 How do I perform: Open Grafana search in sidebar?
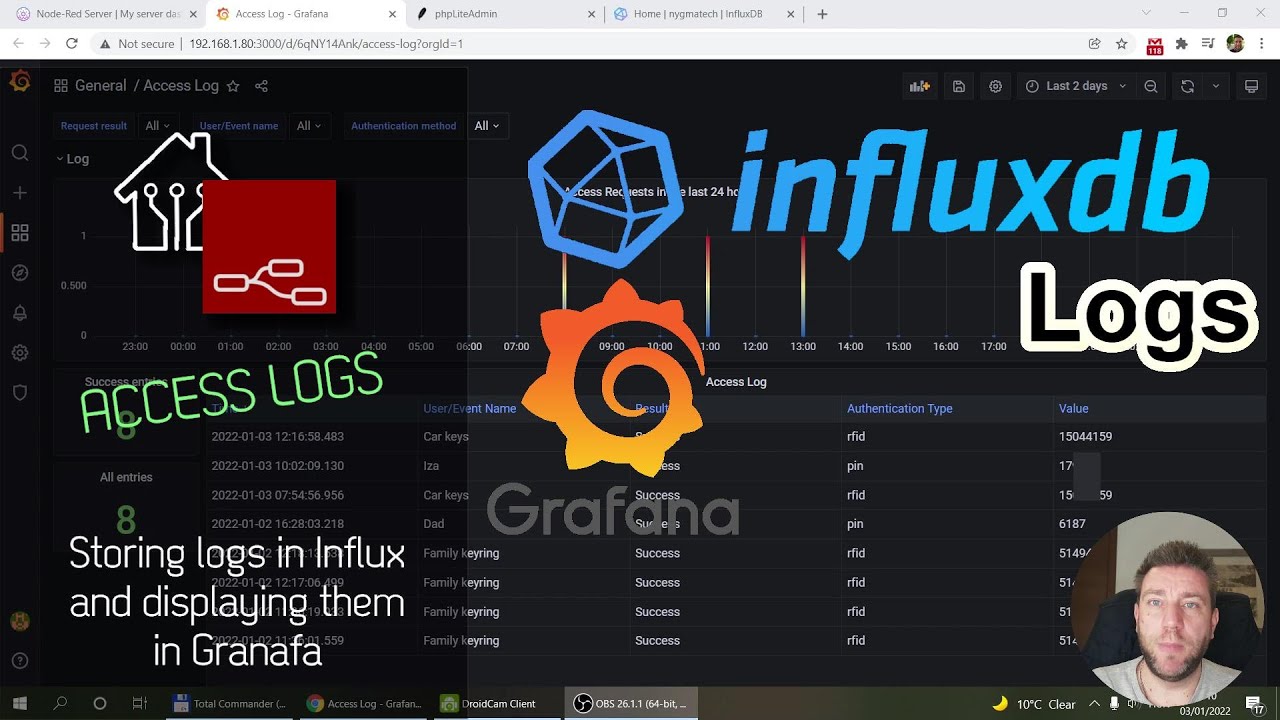click(x=20, y=153)
